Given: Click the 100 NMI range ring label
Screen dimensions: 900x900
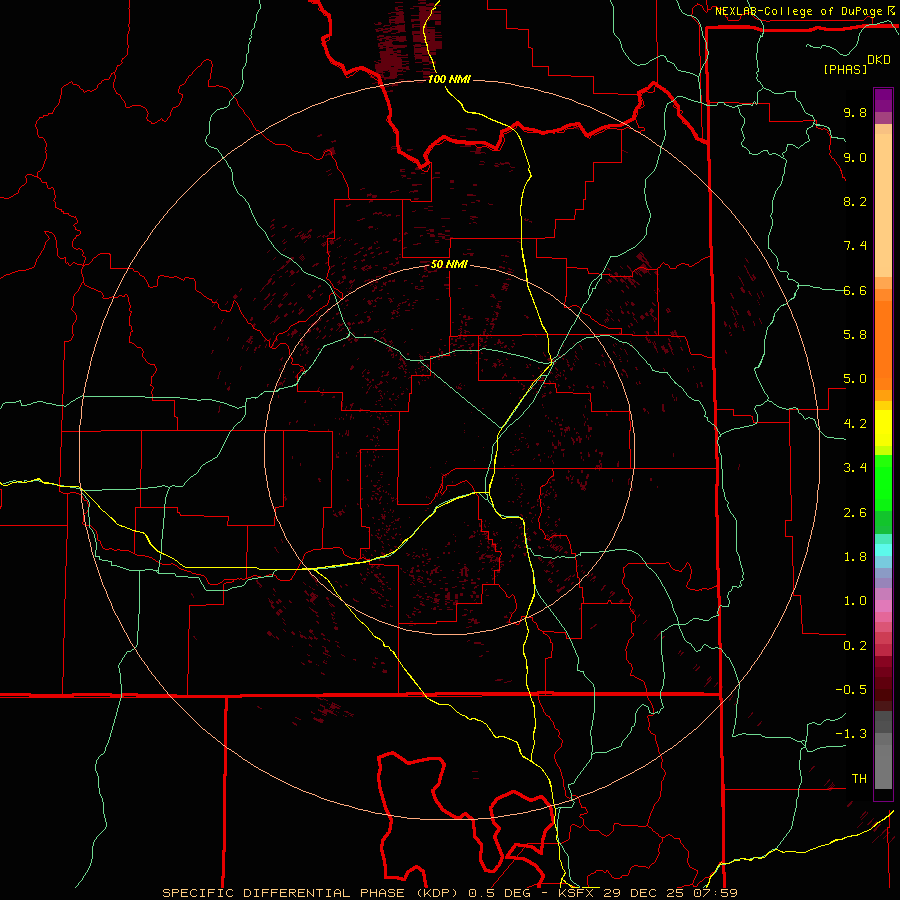Looking at the screenshot, I should tap(449, 79).
